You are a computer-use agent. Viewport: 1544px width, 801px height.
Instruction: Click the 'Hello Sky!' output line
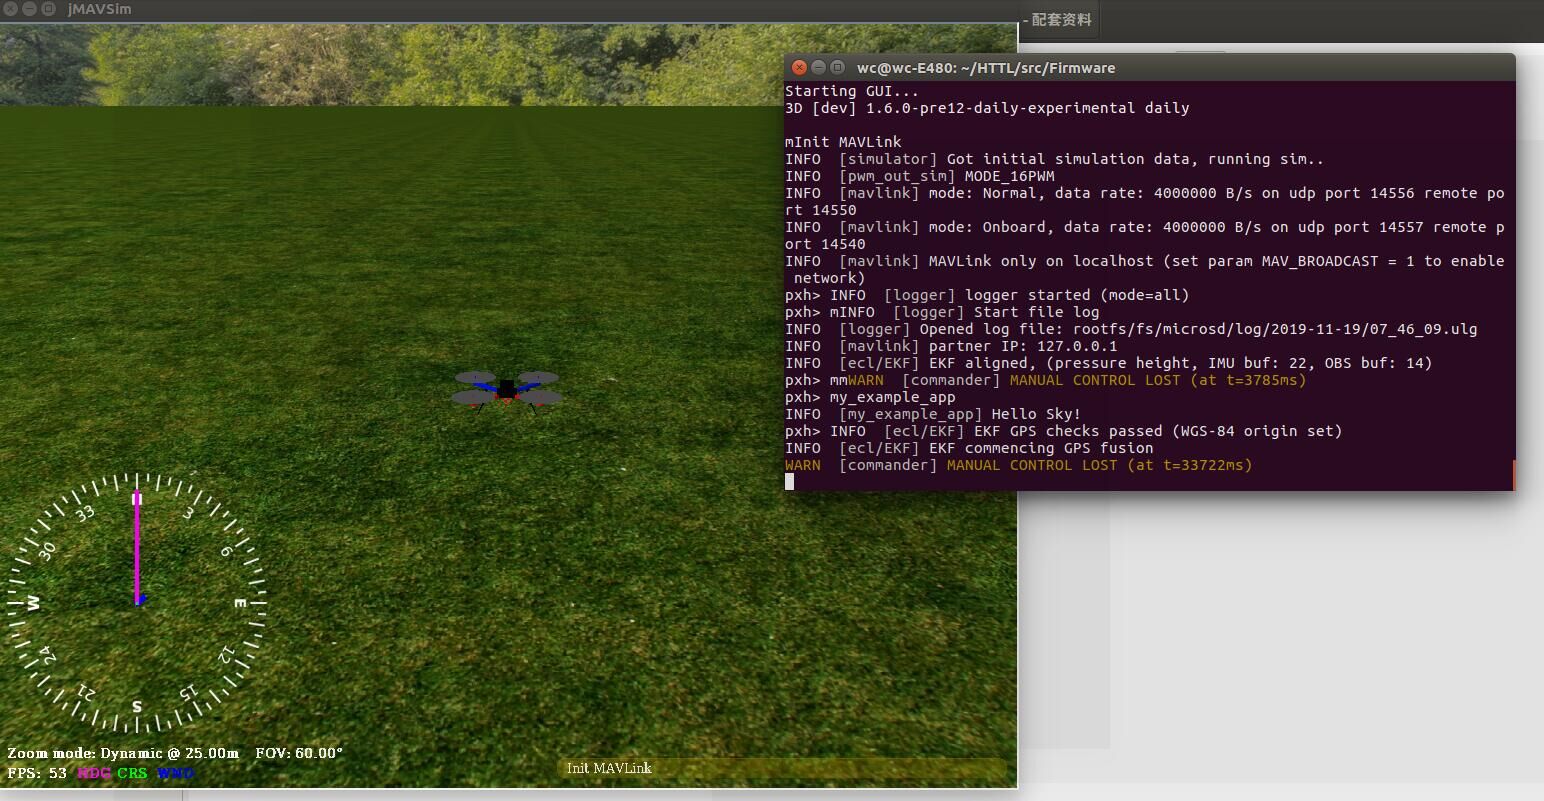tap(933, 414)
